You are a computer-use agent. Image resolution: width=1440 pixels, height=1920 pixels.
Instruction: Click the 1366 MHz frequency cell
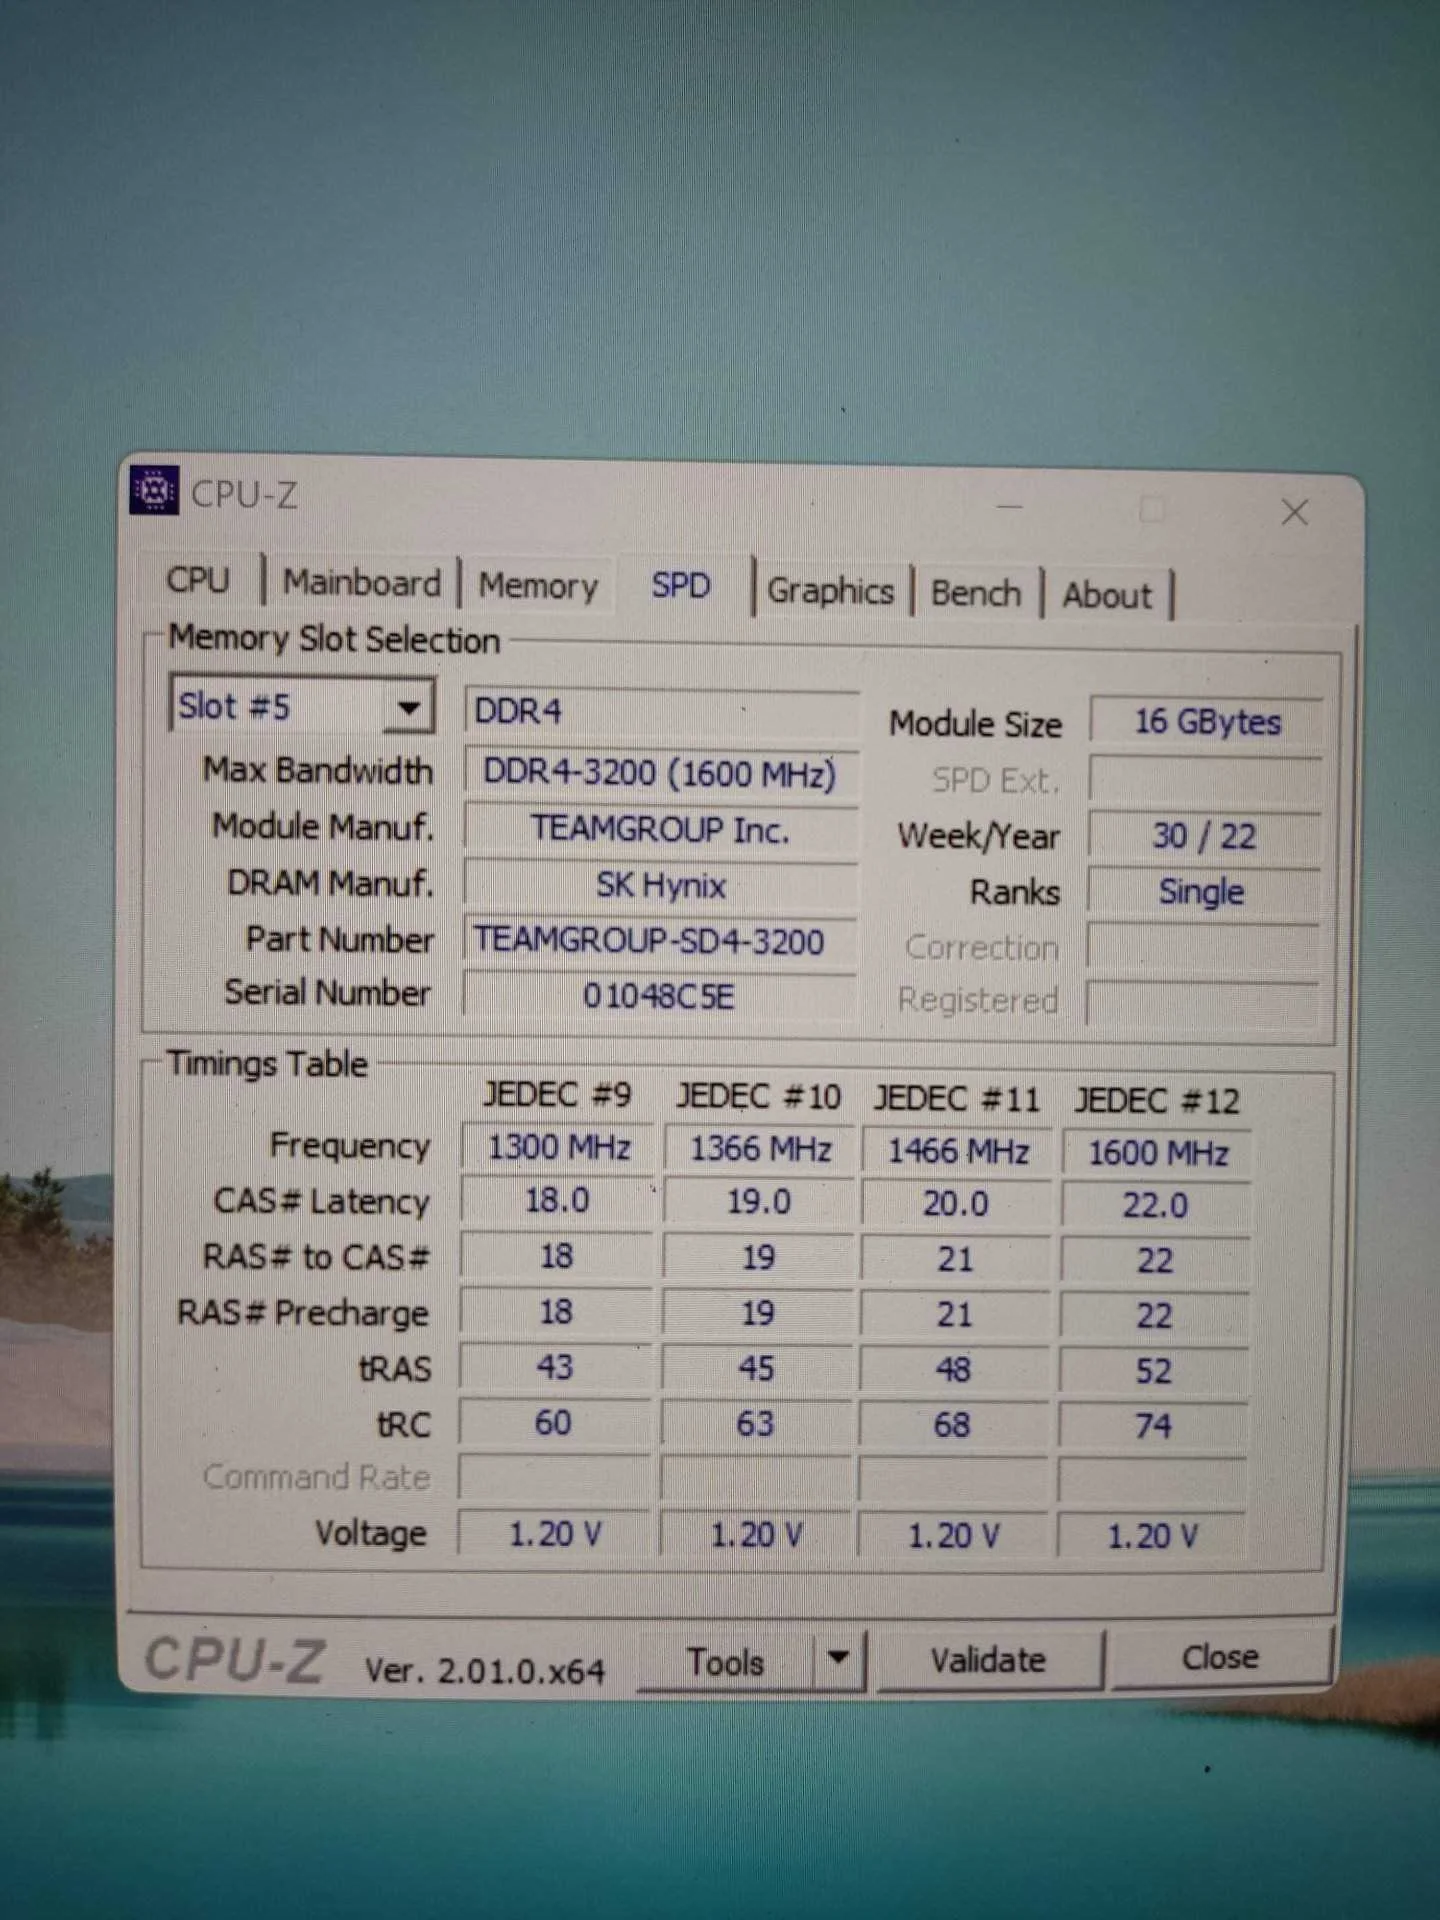760,1149
